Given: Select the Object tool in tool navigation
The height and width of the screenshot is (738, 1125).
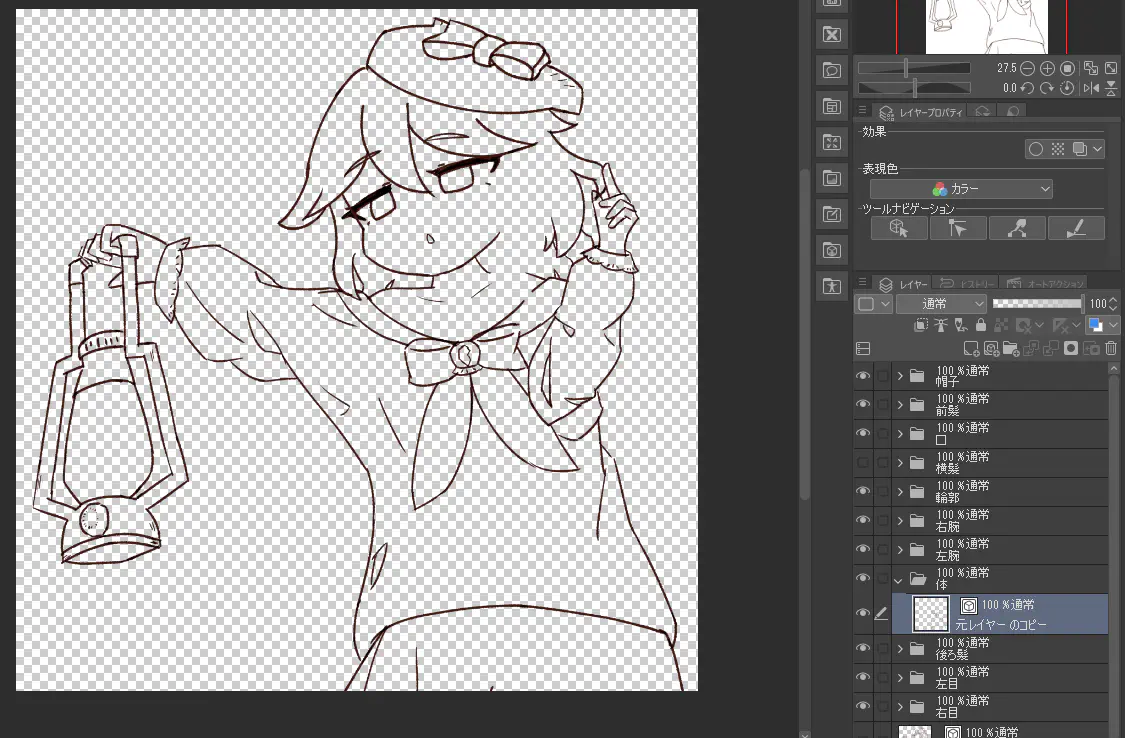Looking at the screenshot, I should (899, 229).
